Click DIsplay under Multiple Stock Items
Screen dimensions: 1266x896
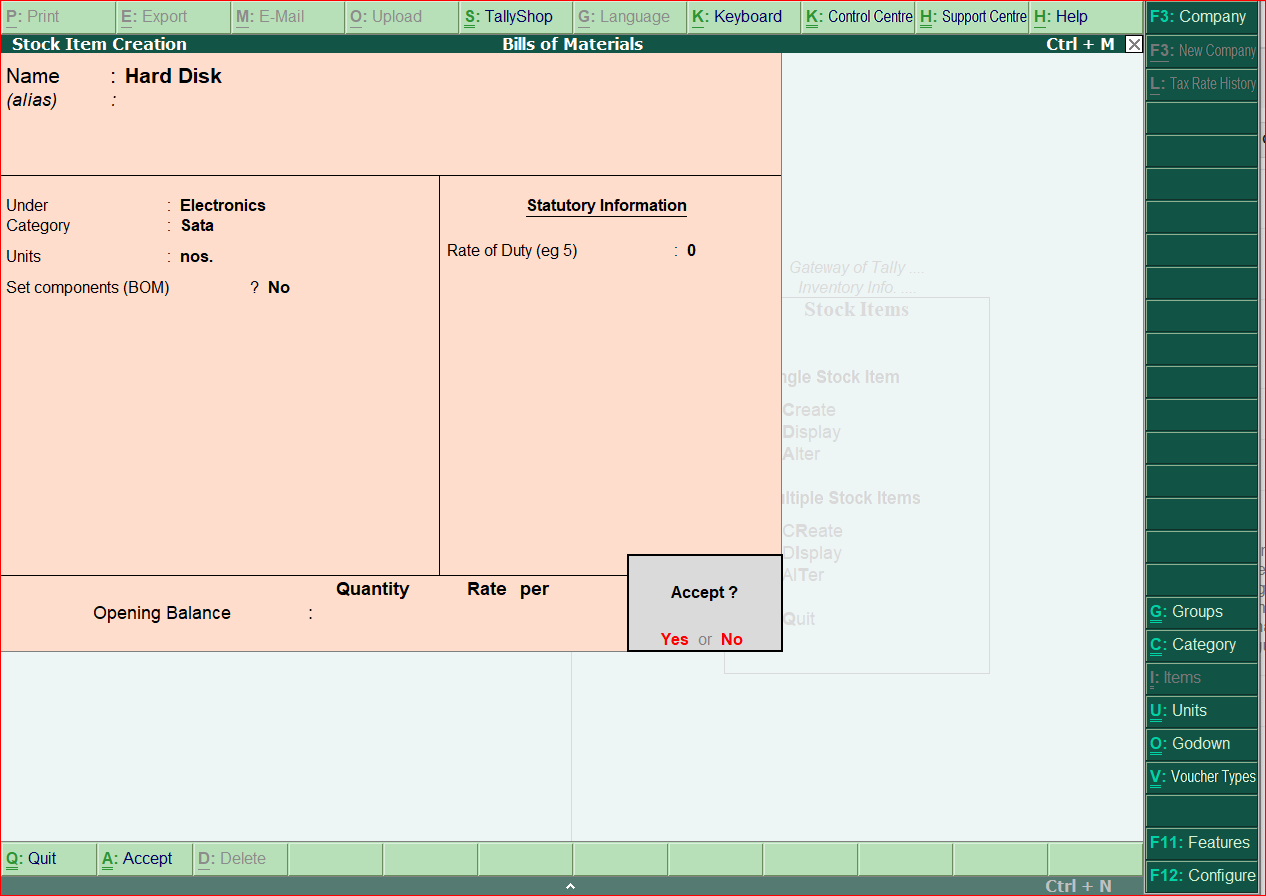click(812, 553)
